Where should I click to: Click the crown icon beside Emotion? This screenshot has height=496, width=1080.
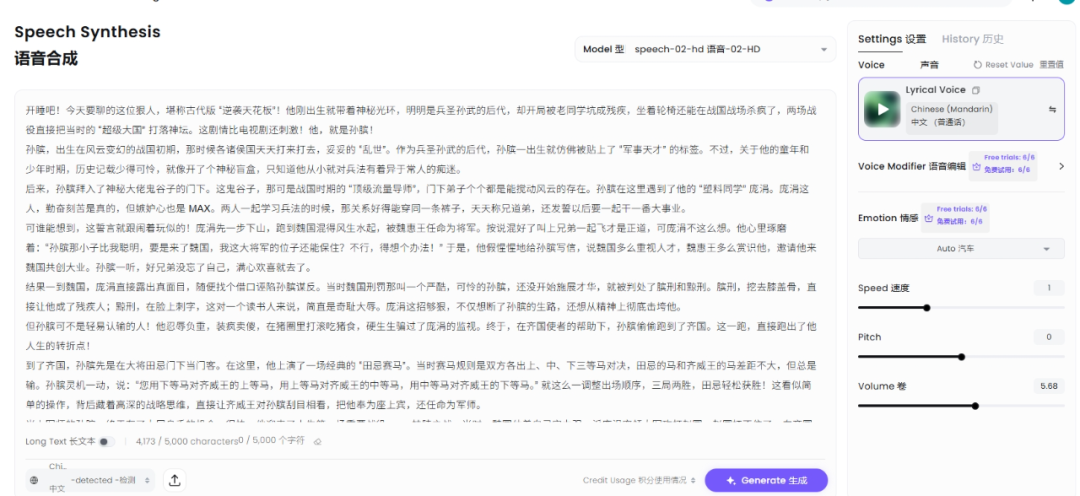pos(929,218)
